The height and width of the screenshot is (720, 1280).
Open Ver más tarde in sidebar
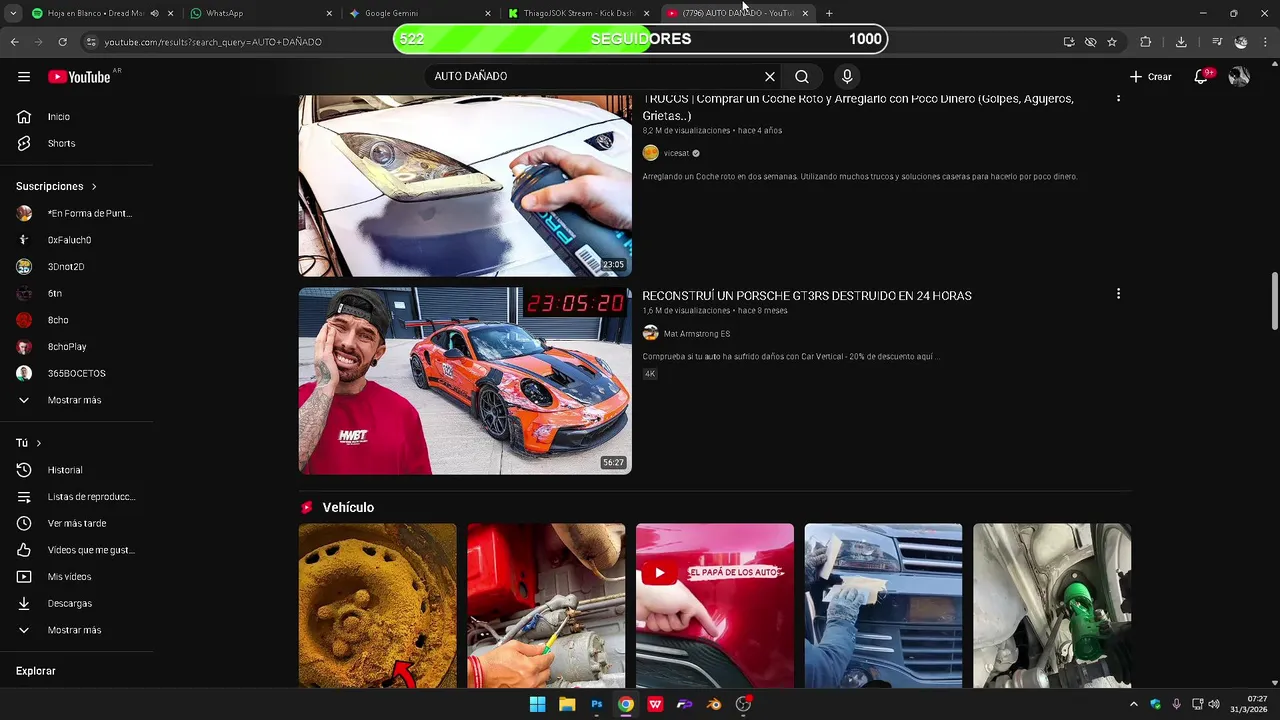pyautogui.click(x=76, y=524)
